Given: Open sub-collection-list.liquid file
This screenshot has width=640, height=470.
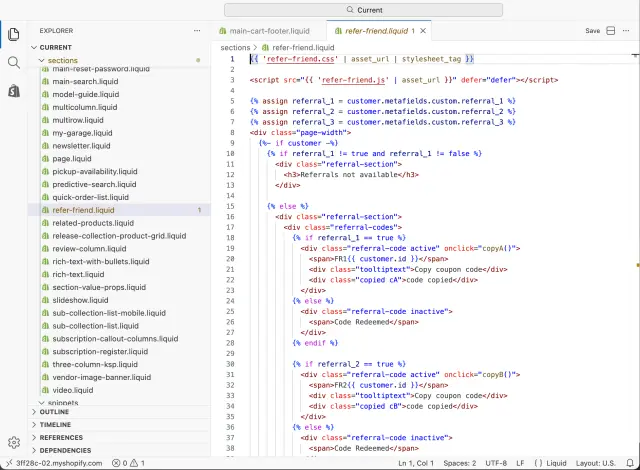Looking at the screenshot, I should tap(96, 326).
